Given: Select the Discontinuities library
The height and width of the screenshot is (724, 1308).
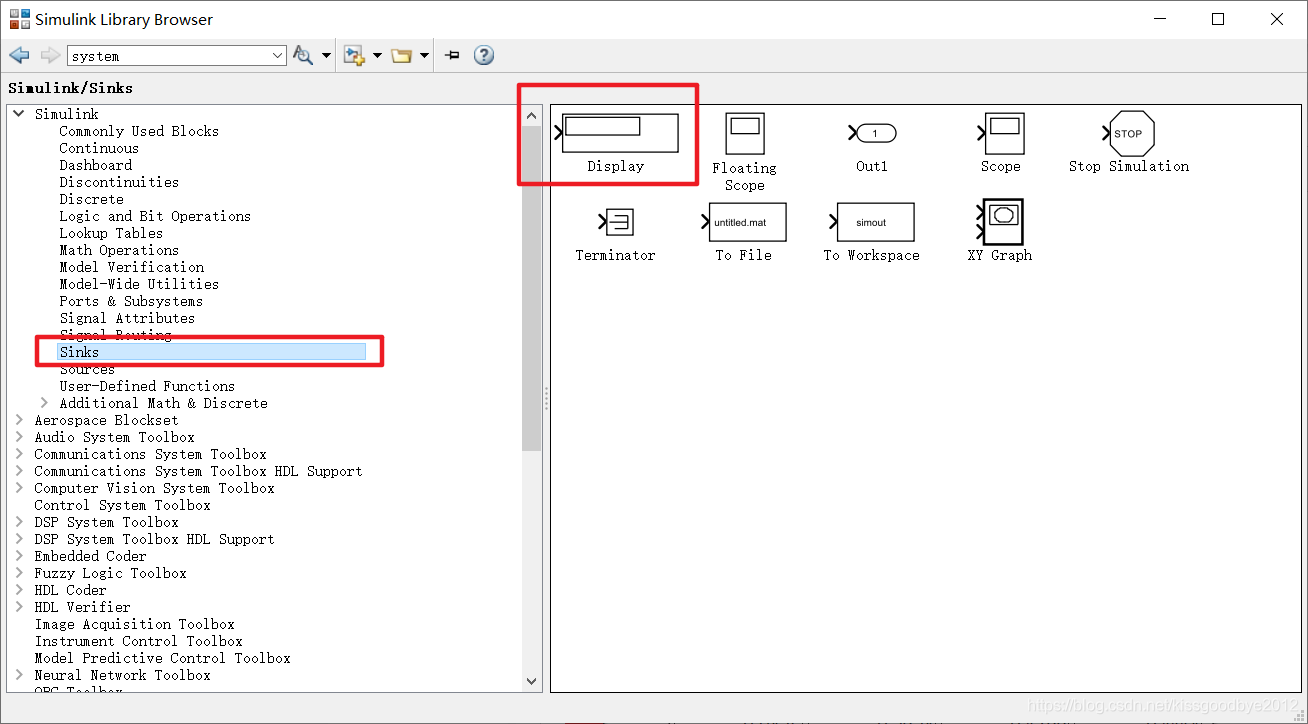Looking at the screenshot, I should (119, 182).
